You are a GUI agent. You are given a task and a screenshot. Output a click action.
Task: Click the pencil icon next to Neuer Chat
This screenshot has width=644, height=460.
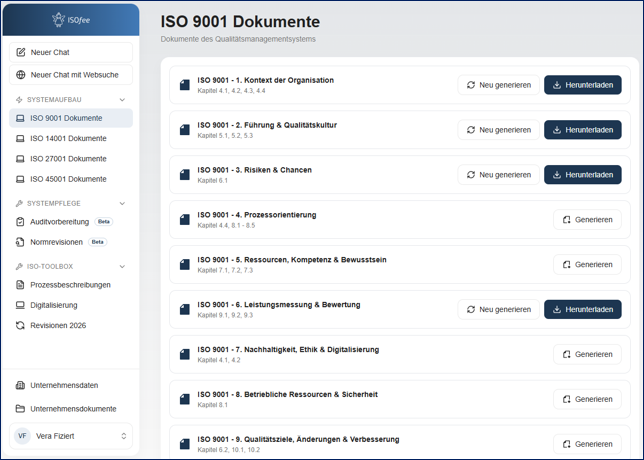[x=21, y=52]
